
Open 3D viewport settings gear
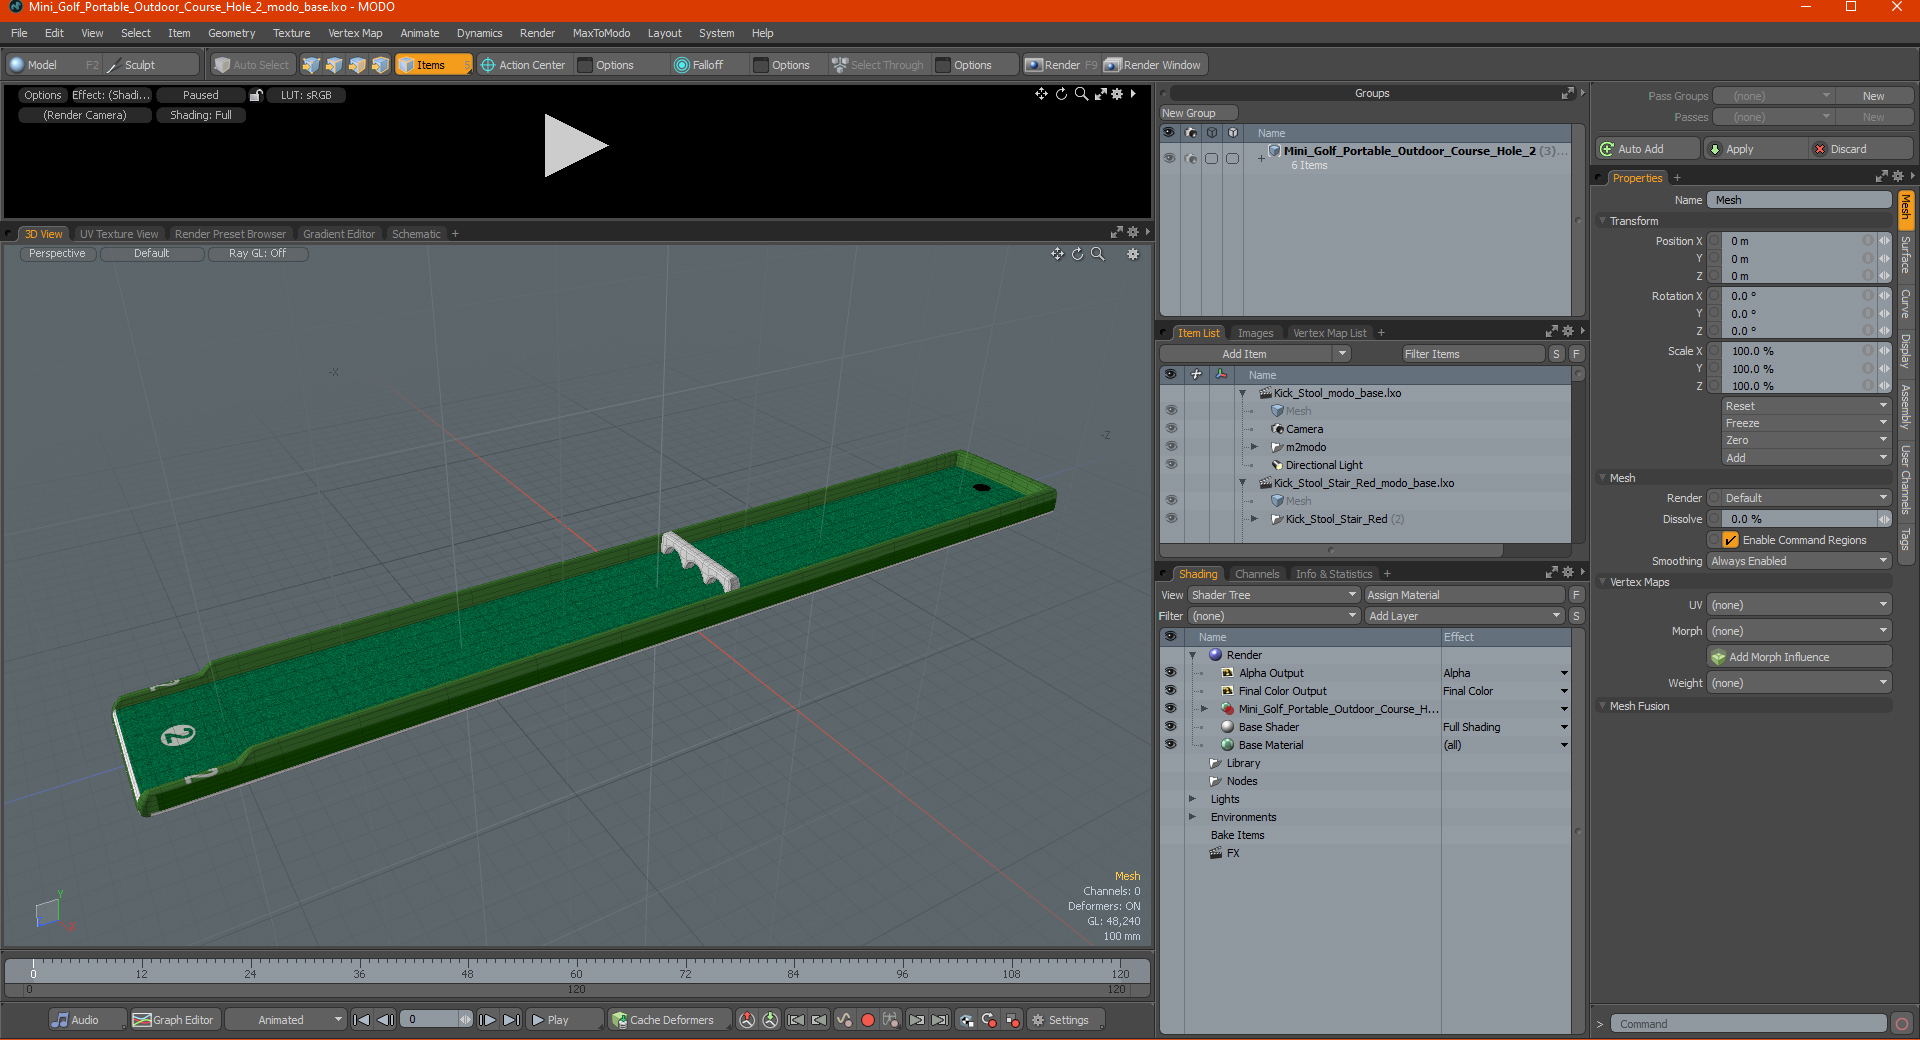(1133, 254)
